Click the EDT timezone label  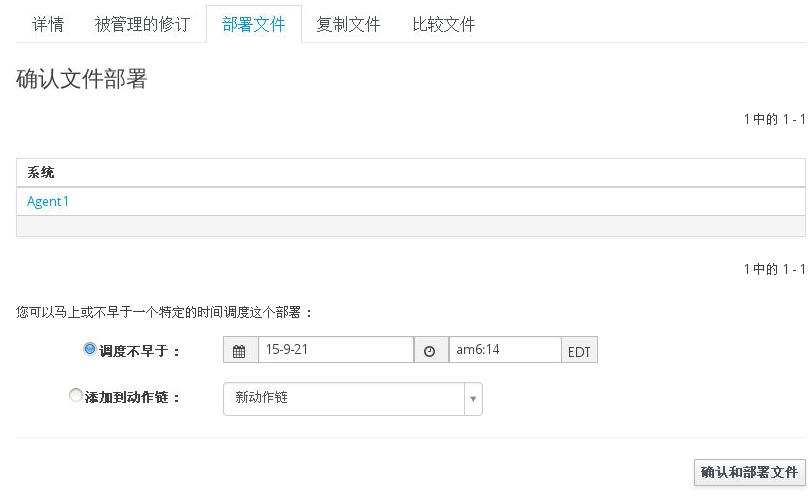[579, 351]
